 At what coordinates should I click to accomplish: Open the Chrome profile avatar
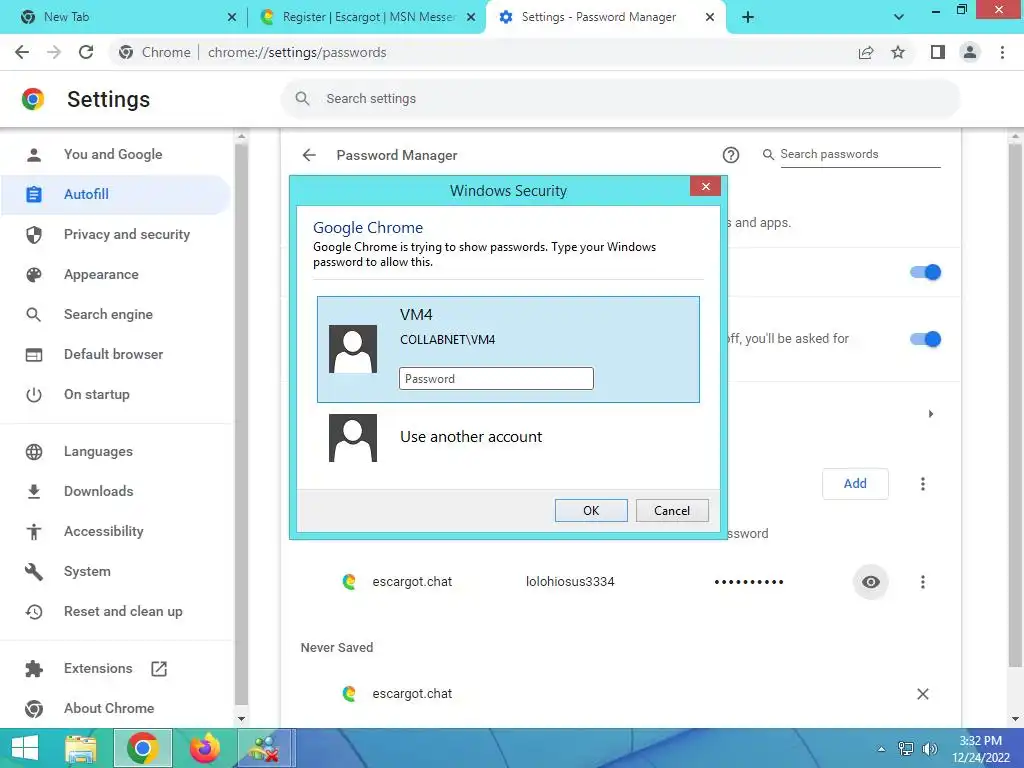click(x=970, y=52)
